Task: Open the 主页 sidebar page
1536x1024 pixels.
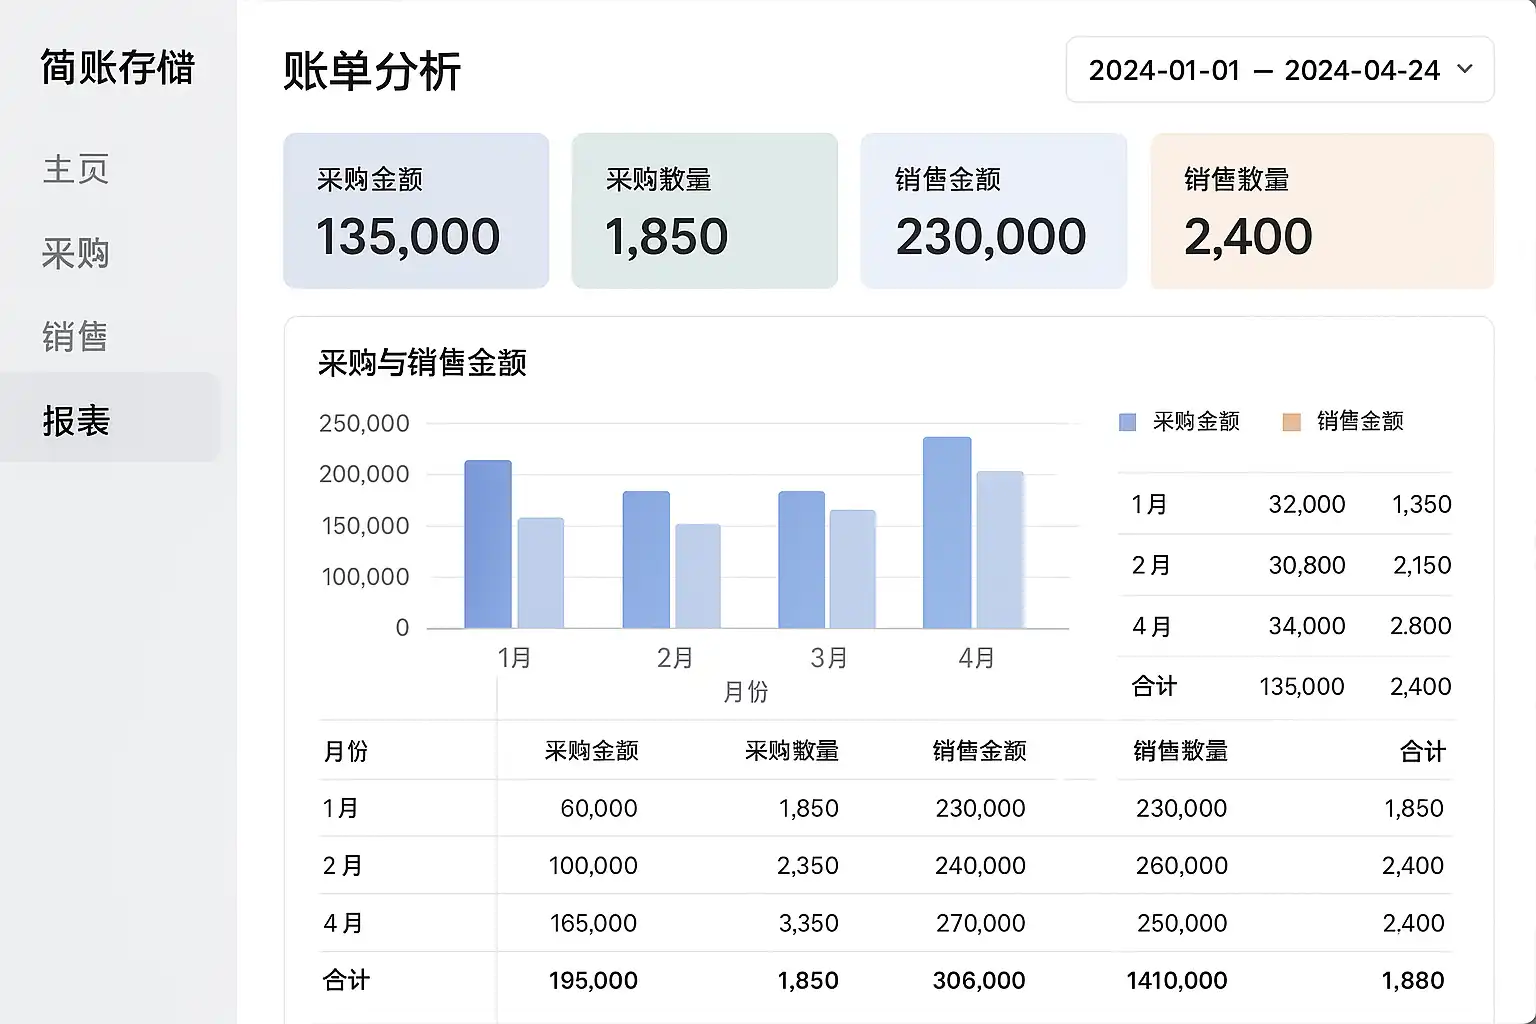Action: pos(76,169)
